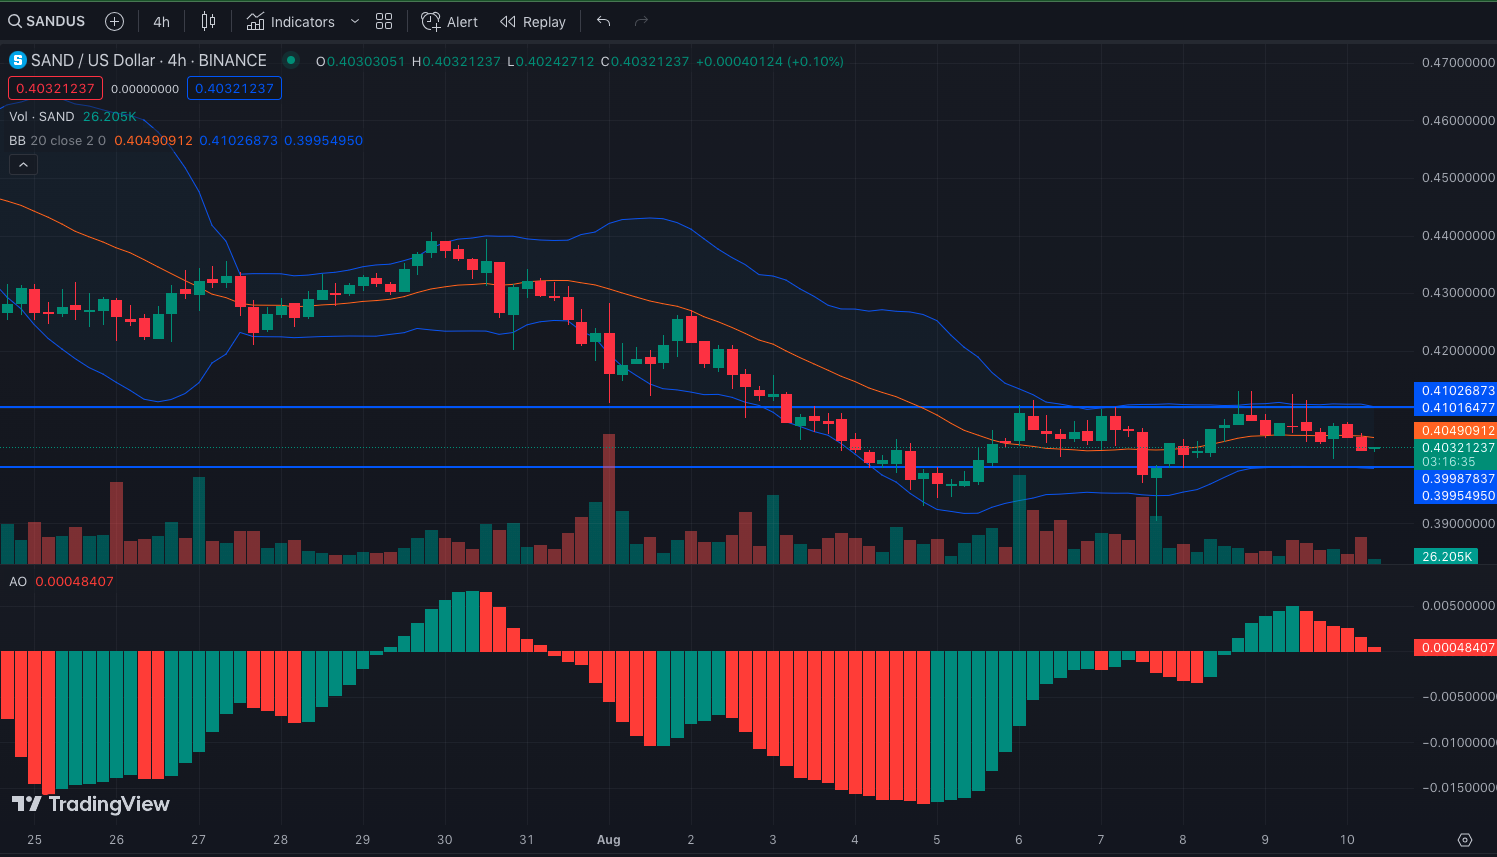Click the current price label 0.40321237 on axis

pyautogui.click(x=1457, y=447)
